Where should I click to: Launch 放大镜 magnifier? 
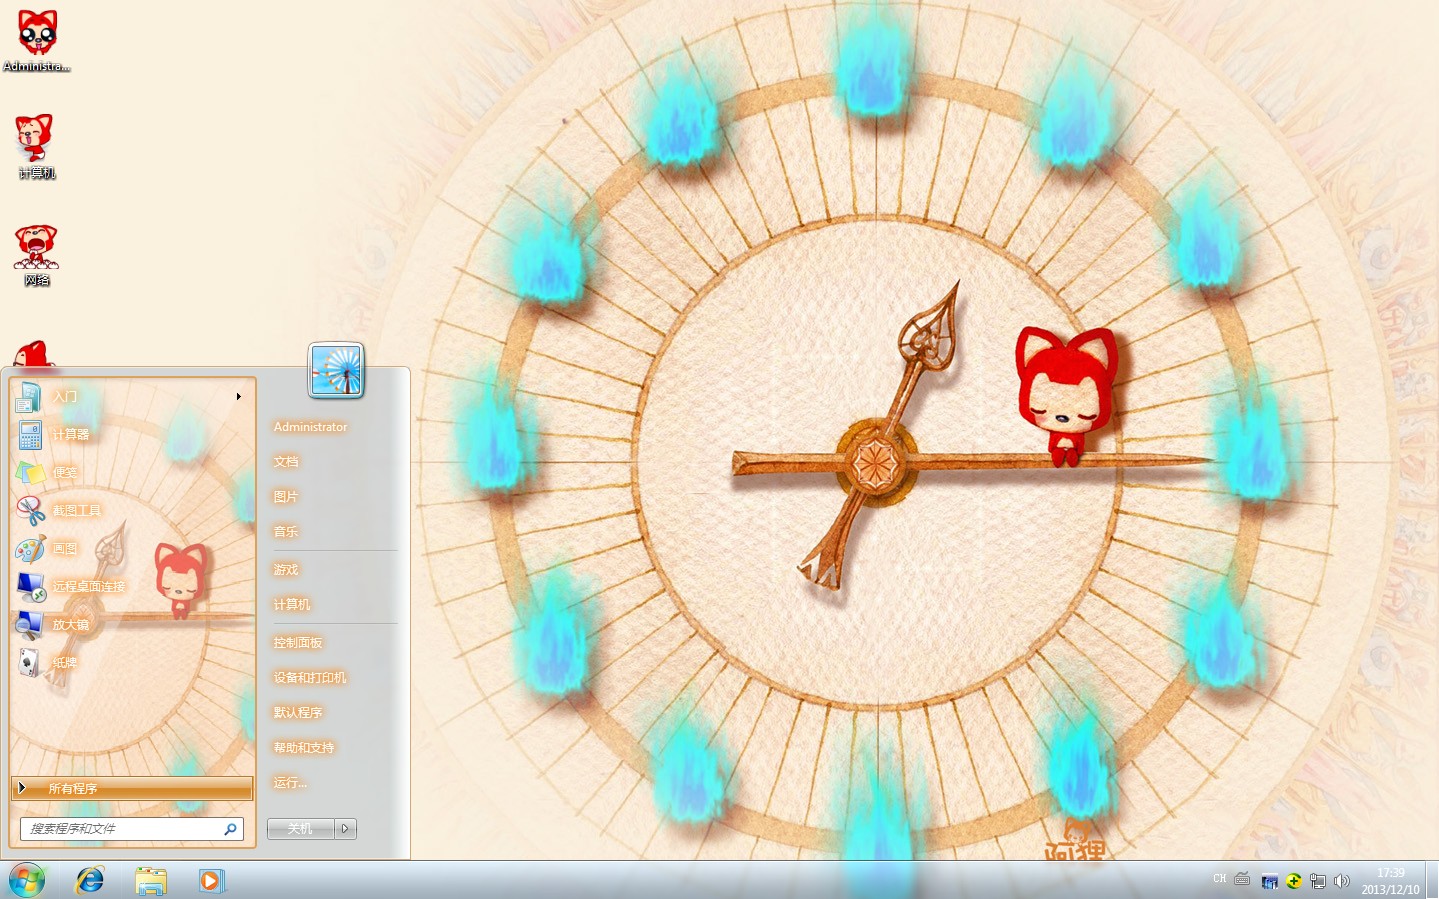130,625
